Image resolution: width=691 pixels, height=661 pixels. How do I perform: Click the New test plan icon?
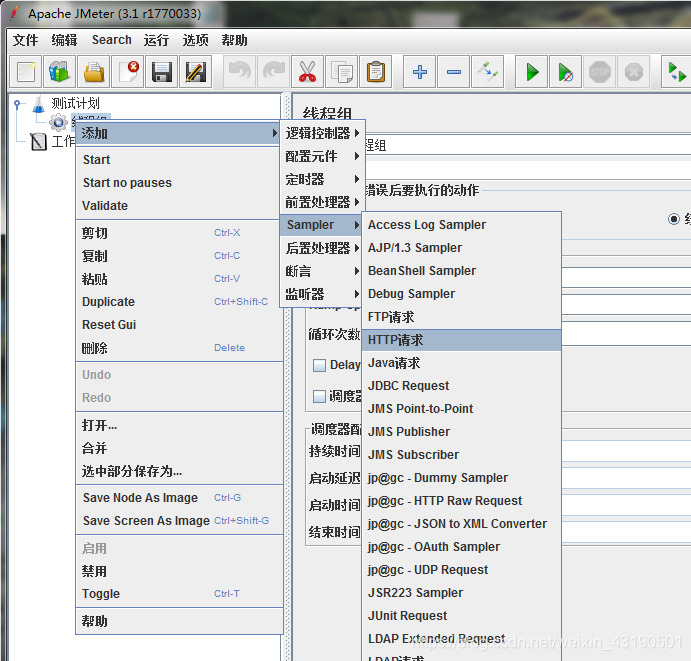point(26,71)
